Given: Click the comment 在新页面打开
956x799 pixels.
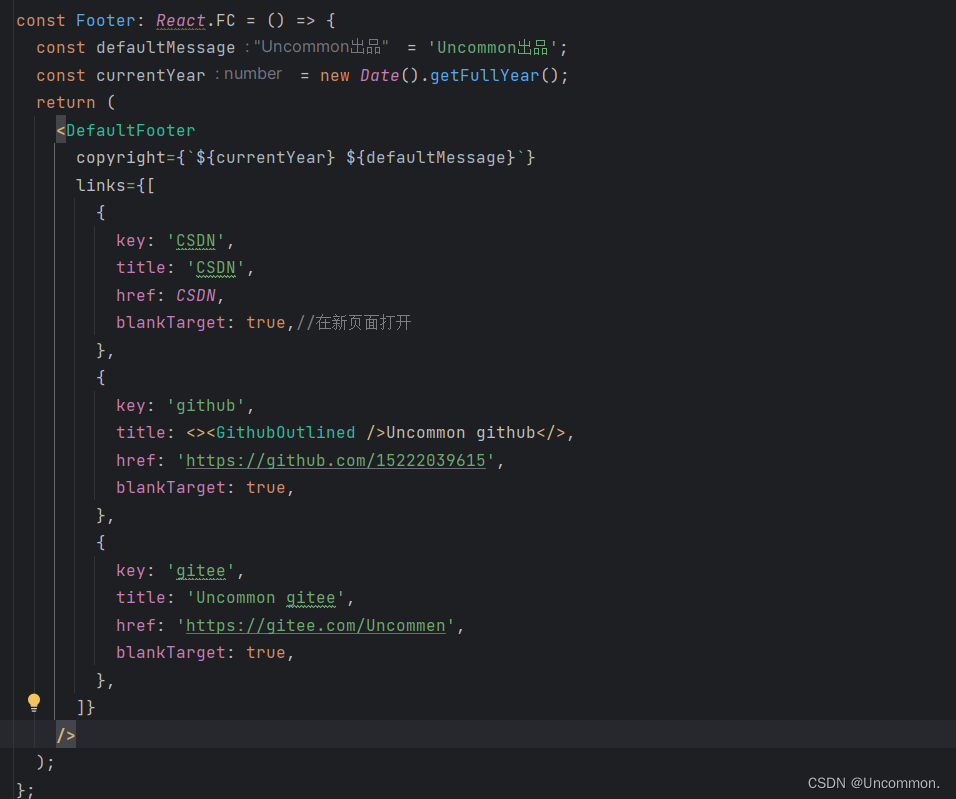Looking at the screenshot, I should 354,323.
